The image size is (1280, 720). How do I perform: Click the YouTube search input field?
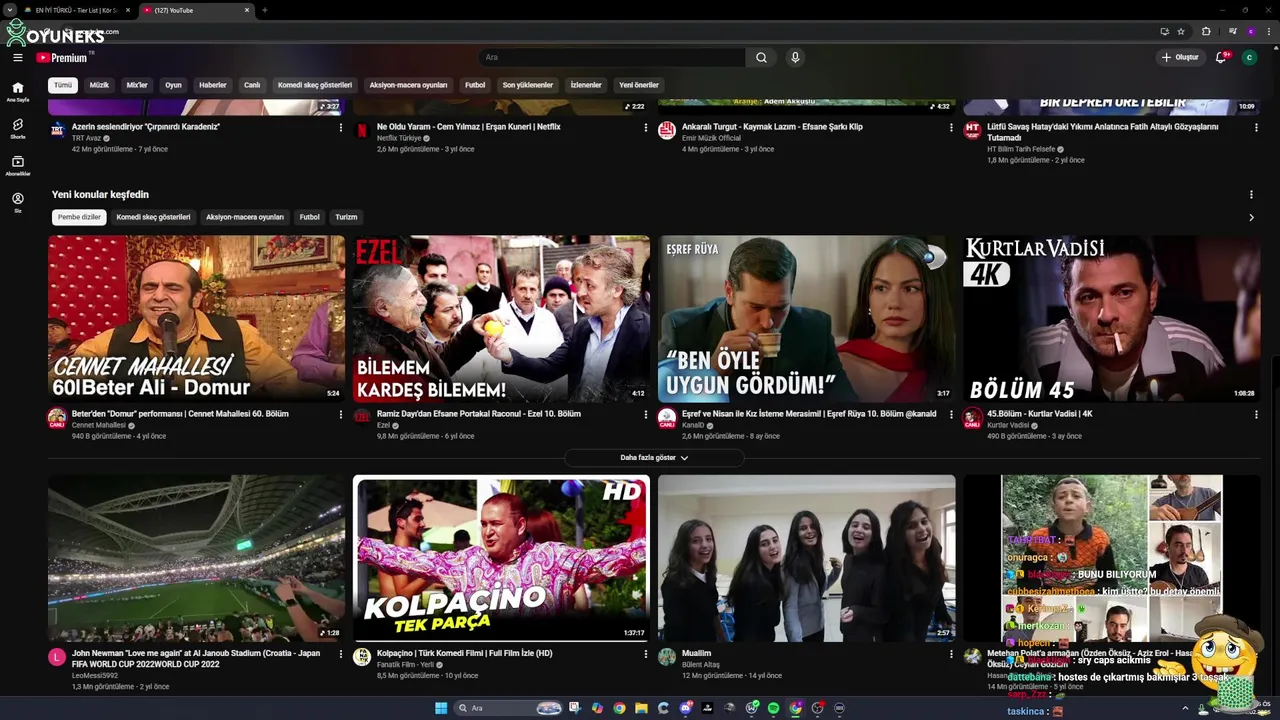click(610, 57)
